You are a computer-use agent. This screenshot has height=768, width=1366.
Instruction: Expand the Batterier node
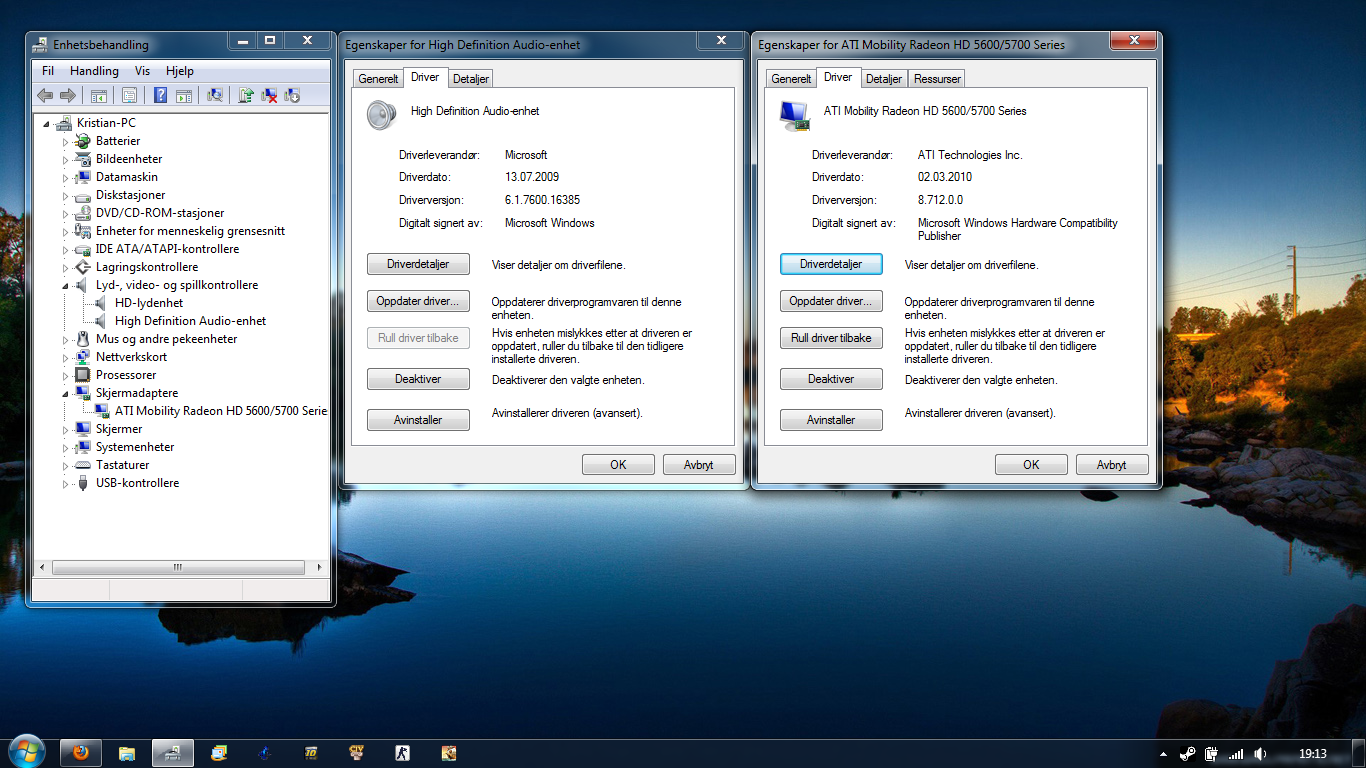click(x=66, y=141)
